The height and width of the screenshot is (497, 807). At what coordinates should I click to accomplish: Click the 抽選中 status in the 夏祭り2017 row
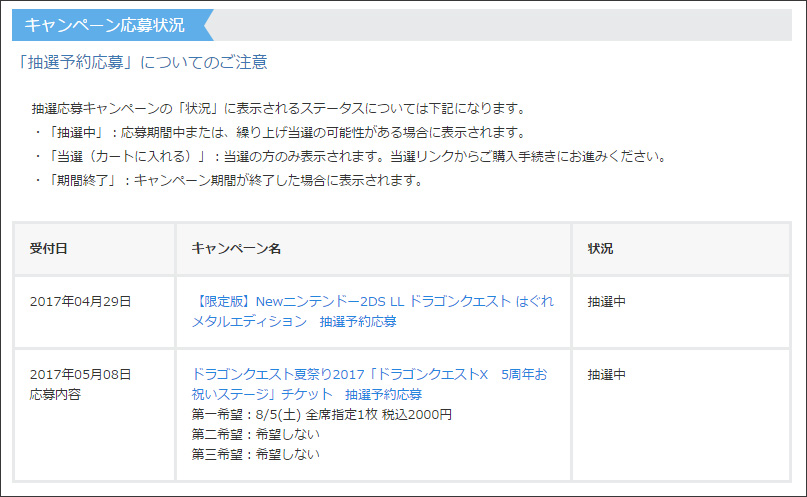(x=607, y=375)
